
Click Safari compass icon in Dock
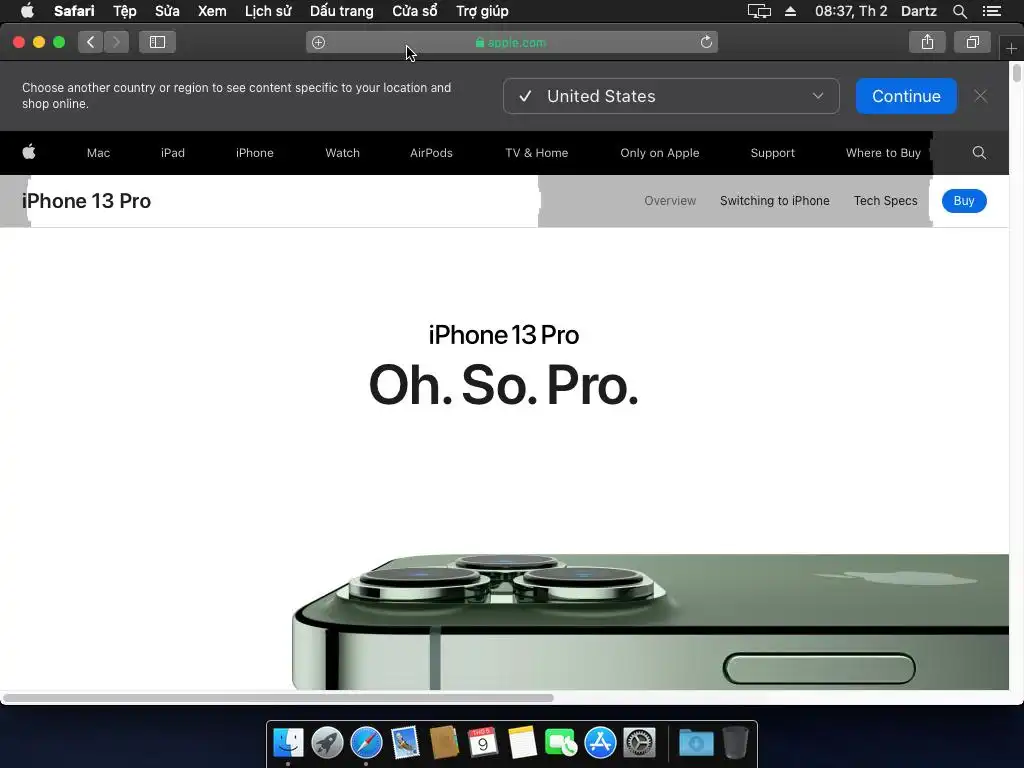366,743
